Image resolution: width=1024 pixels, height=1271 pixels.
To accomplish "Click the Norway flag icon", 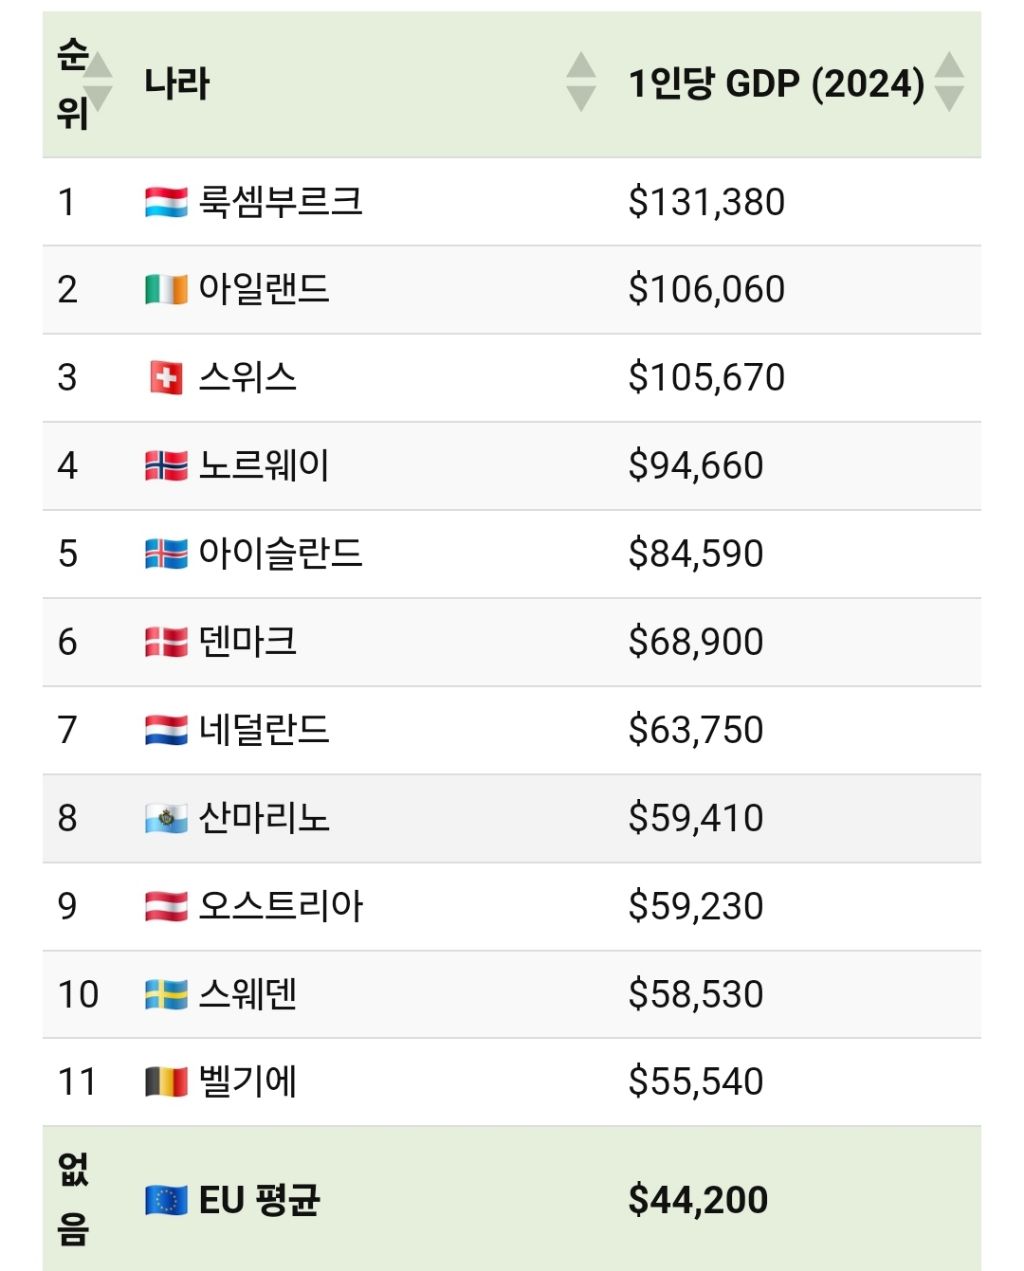I will 166,466.
